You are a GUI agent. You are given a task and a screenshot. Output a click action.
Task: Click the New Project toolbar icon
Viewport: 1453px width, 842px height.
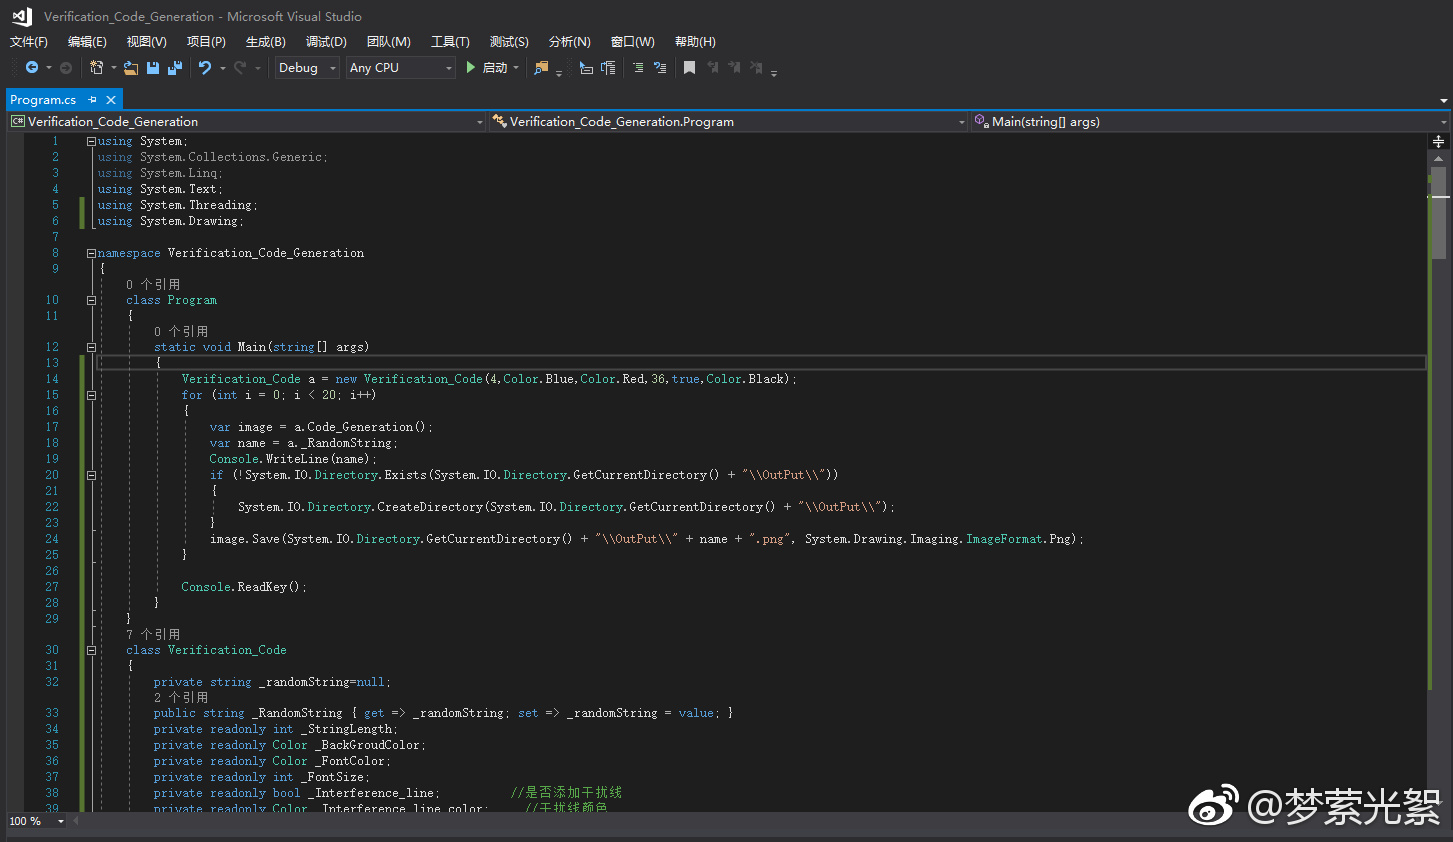pyautogui.click(x=97, y=68)
